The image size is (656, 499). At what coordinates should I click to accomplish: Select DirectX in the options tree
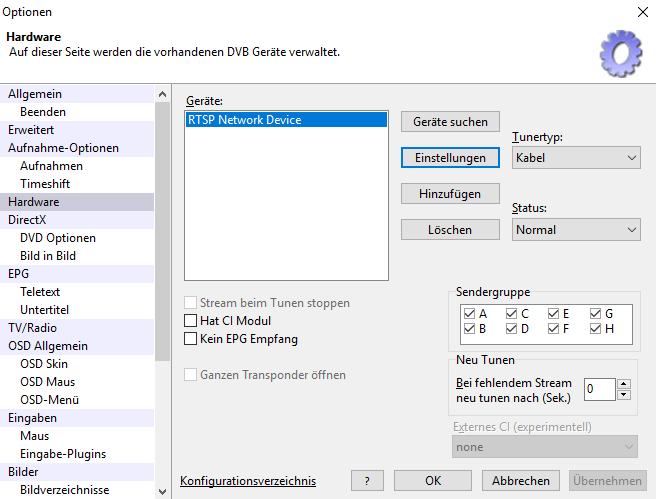coord(27,220)
